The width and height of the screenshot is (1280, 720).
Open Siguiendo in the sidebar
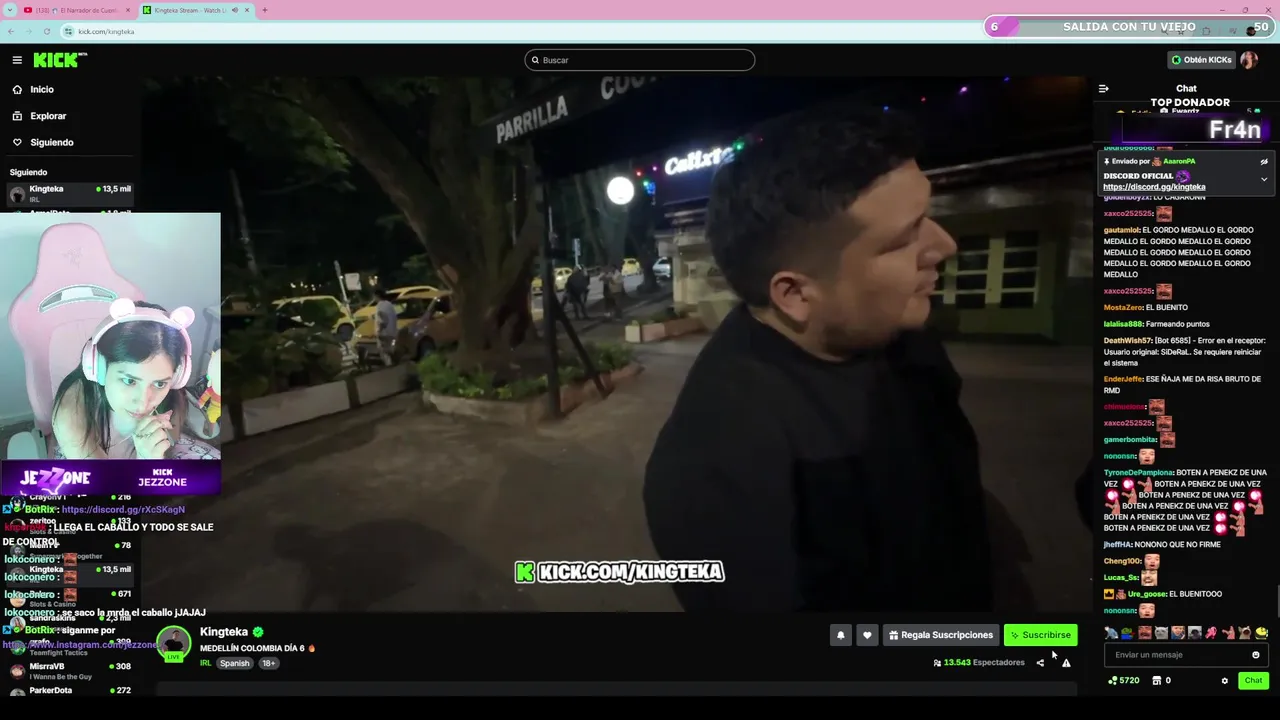[52, 142]
